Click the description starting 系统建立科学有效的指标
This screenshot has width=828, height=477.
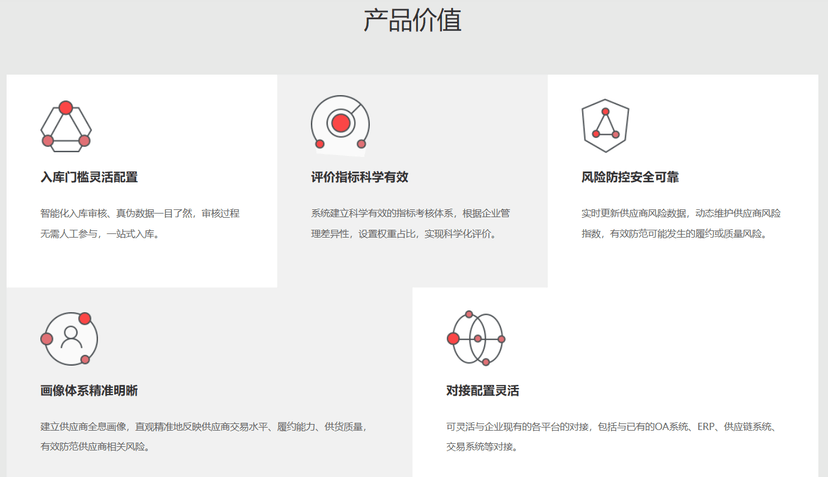410,223
